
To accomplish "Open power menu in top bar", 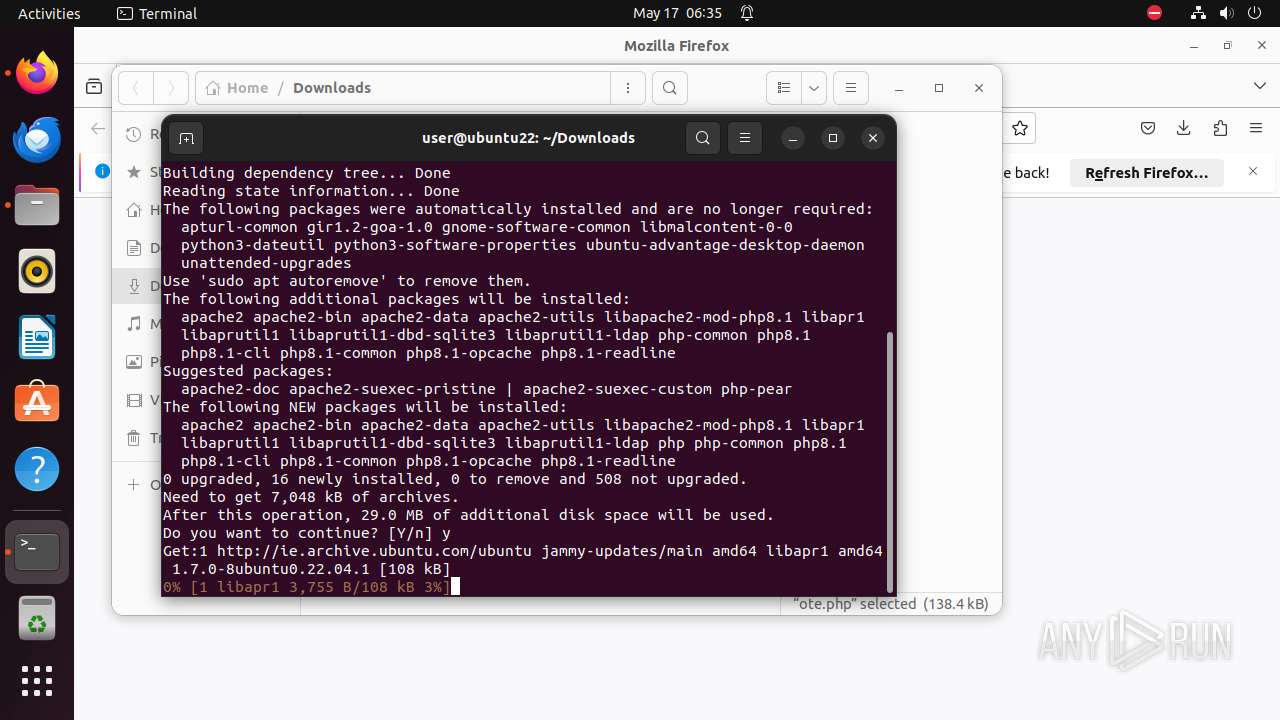I will (1254, 13).
